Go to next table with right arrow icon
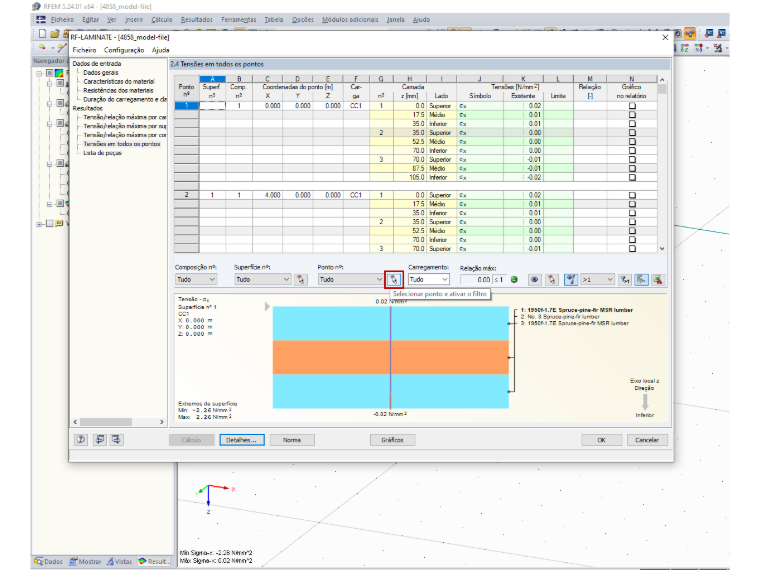 pos(116,440)
